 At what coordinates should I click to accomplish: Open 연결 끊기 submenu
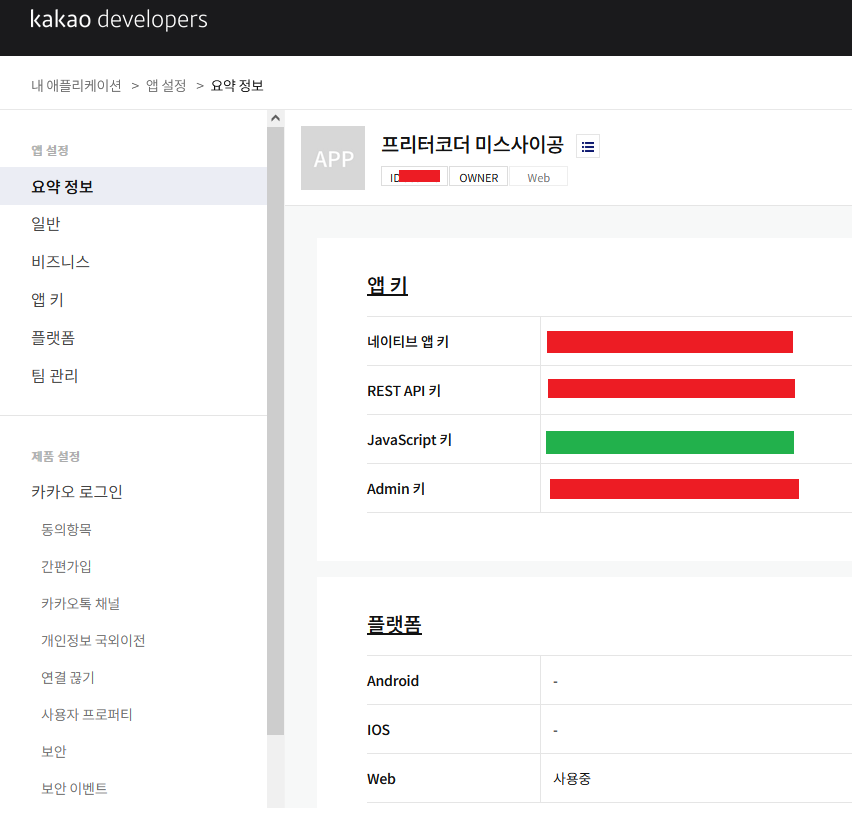point(68,678)
